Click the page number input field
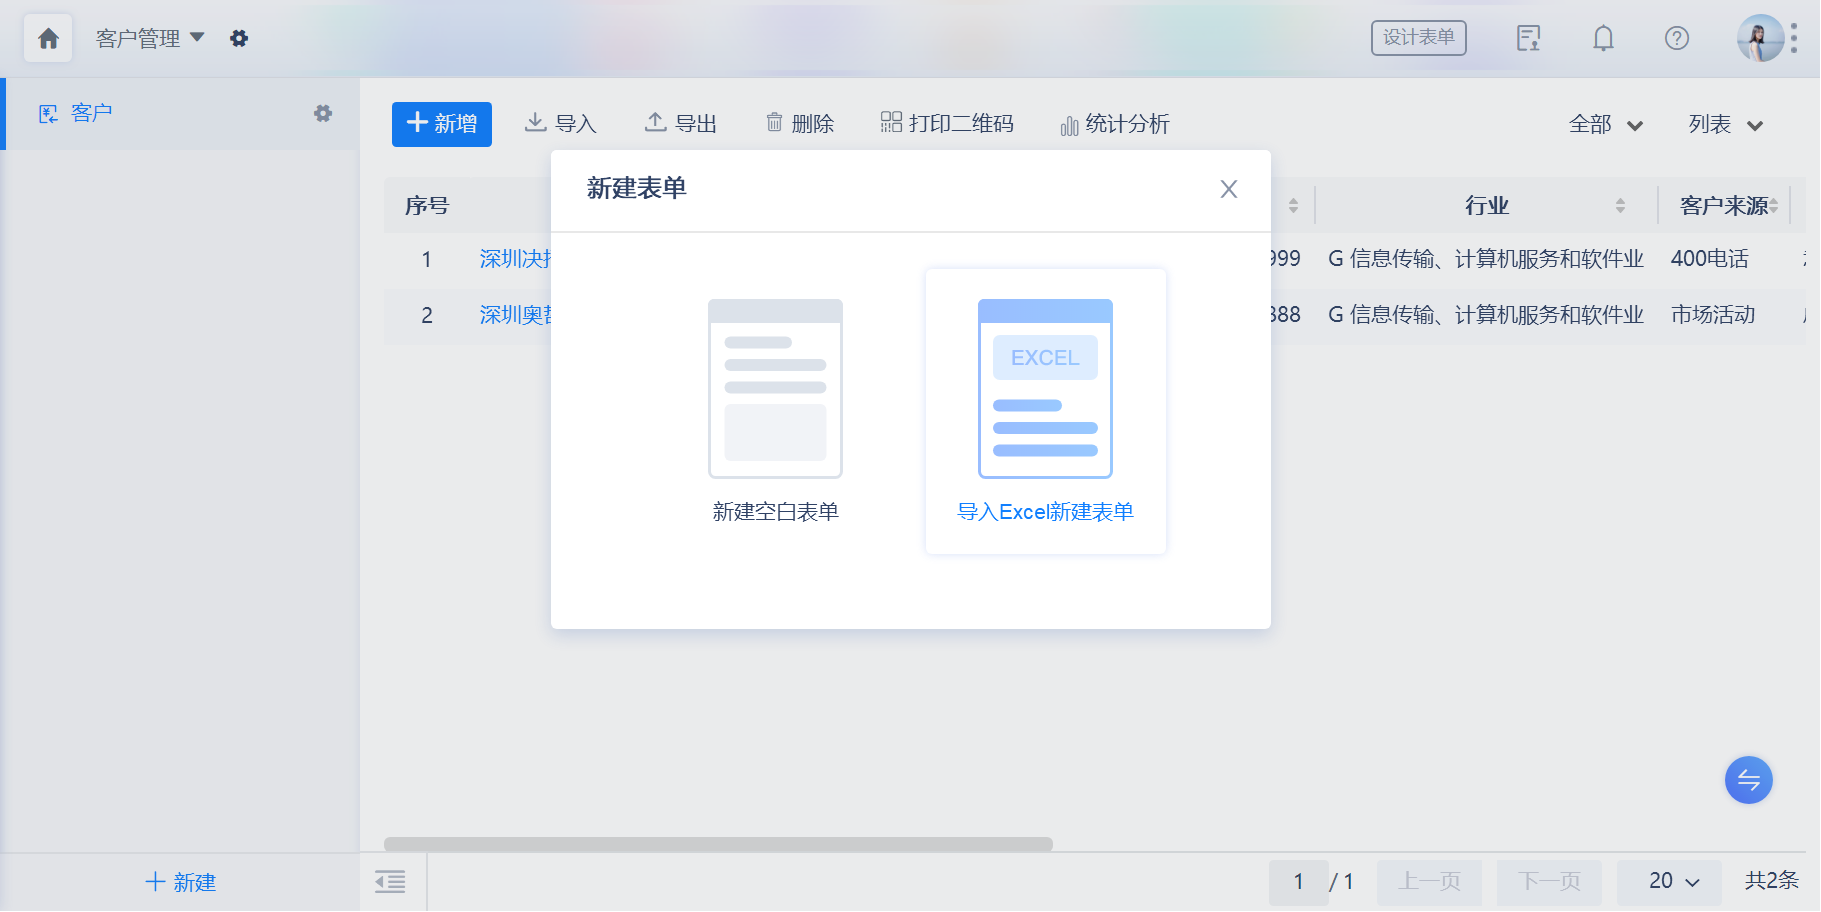1821x912 pixels. tap(1298, 882)
